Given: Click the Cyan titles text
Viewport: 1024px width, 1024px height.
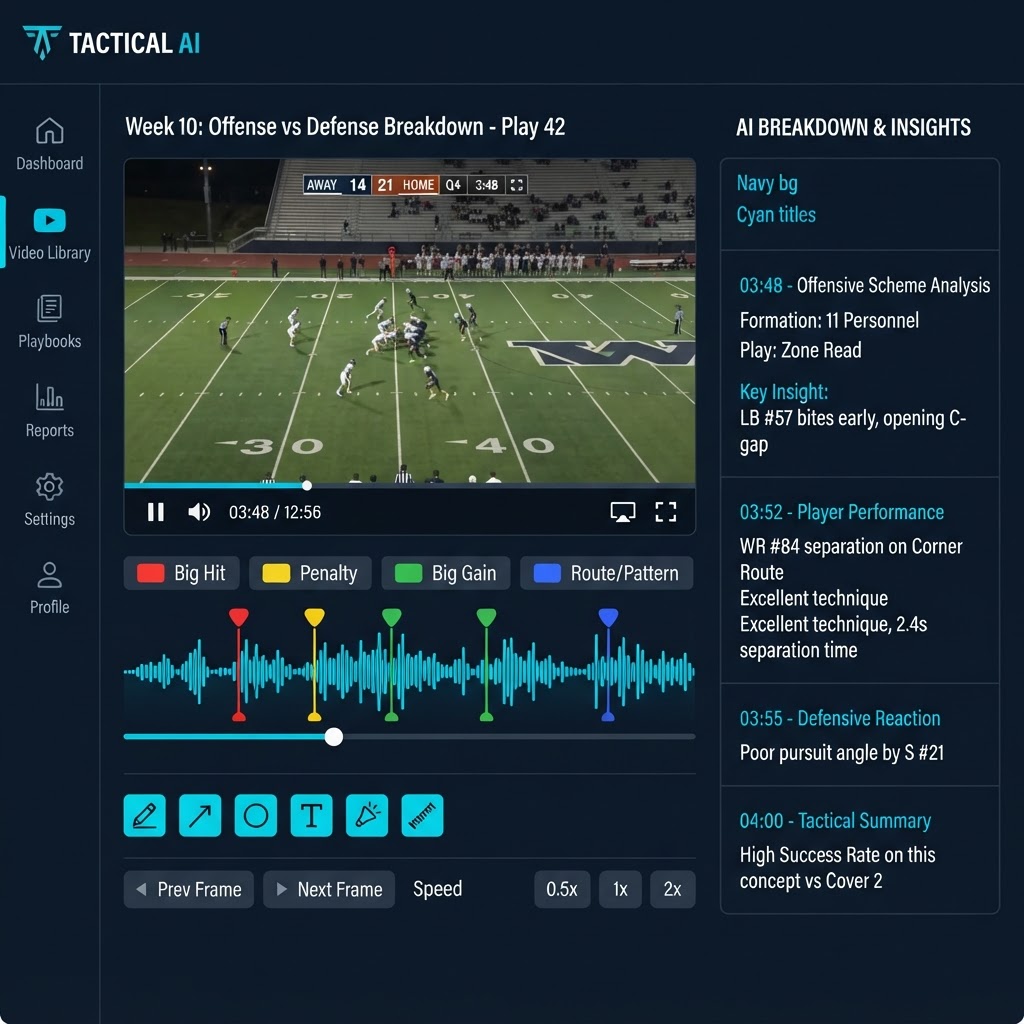Looking at the screenshot, I should 776,215.
